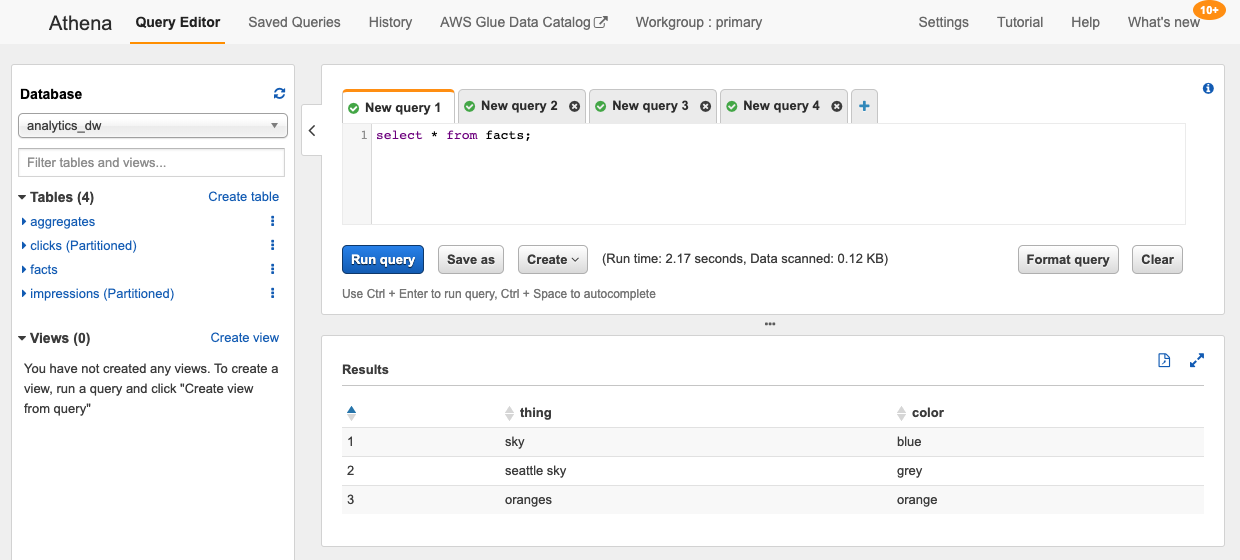Click Workgroup : primary

699,22
